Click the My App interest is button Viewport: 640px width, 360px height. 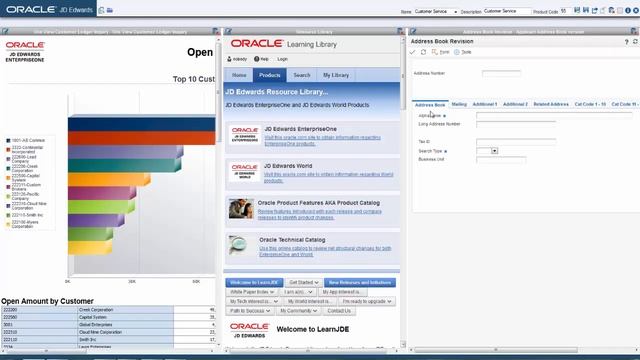(342, 292)
